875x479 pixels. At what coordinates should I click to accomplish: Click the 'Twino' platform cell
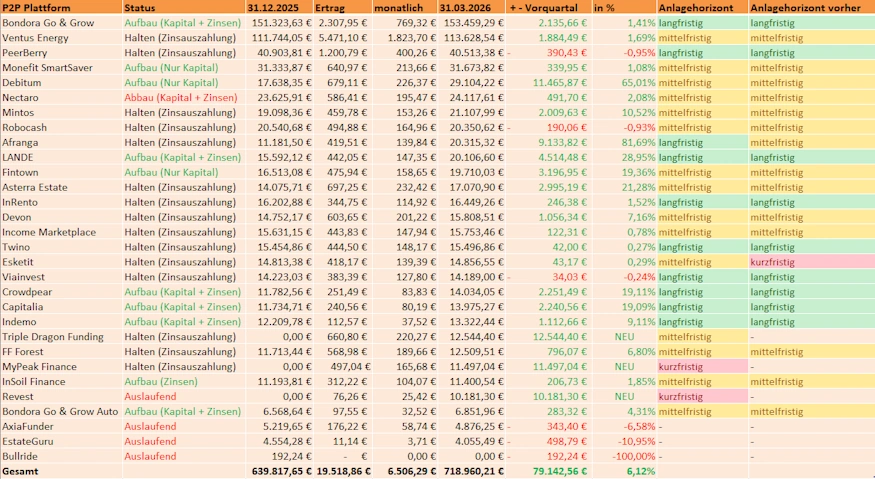click(x=61, y=247)
